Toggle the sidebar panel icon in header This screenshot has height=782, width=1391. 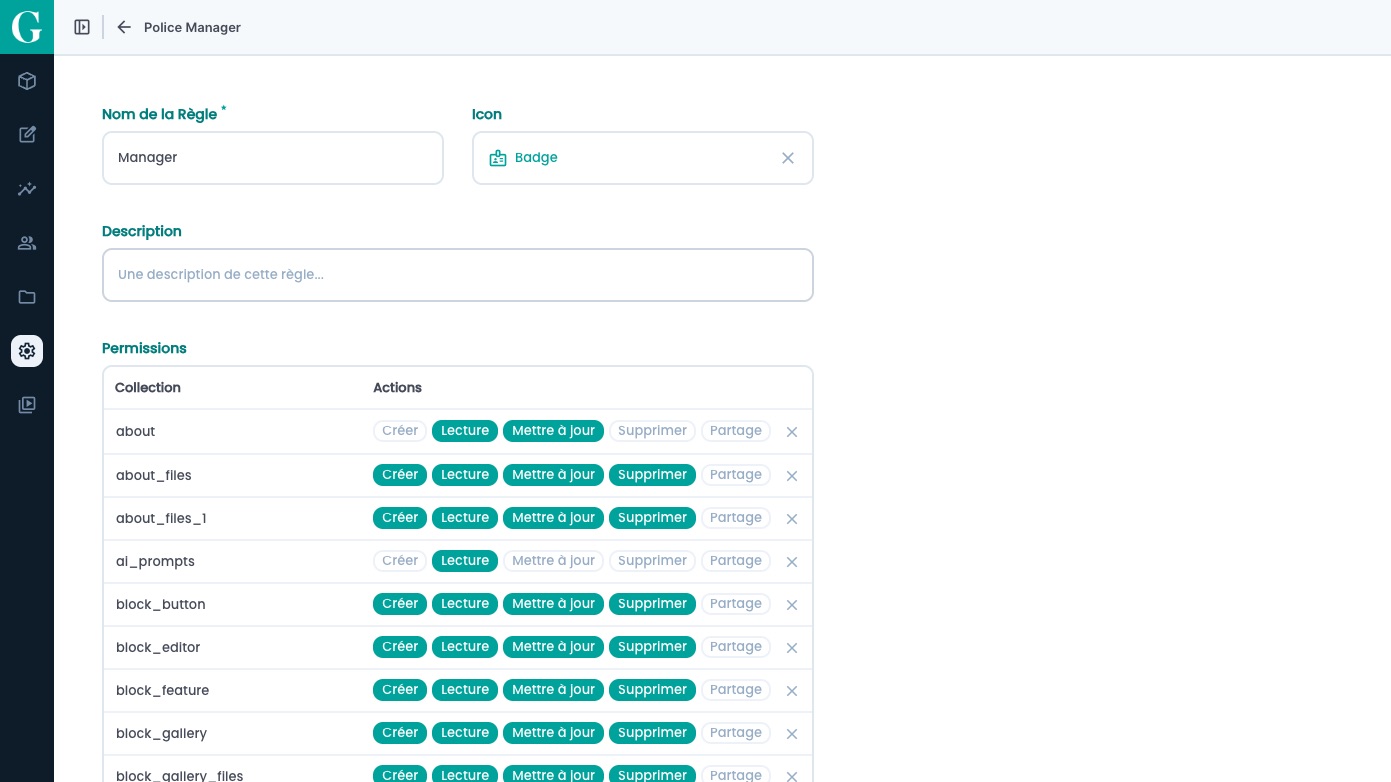point(82,27)
